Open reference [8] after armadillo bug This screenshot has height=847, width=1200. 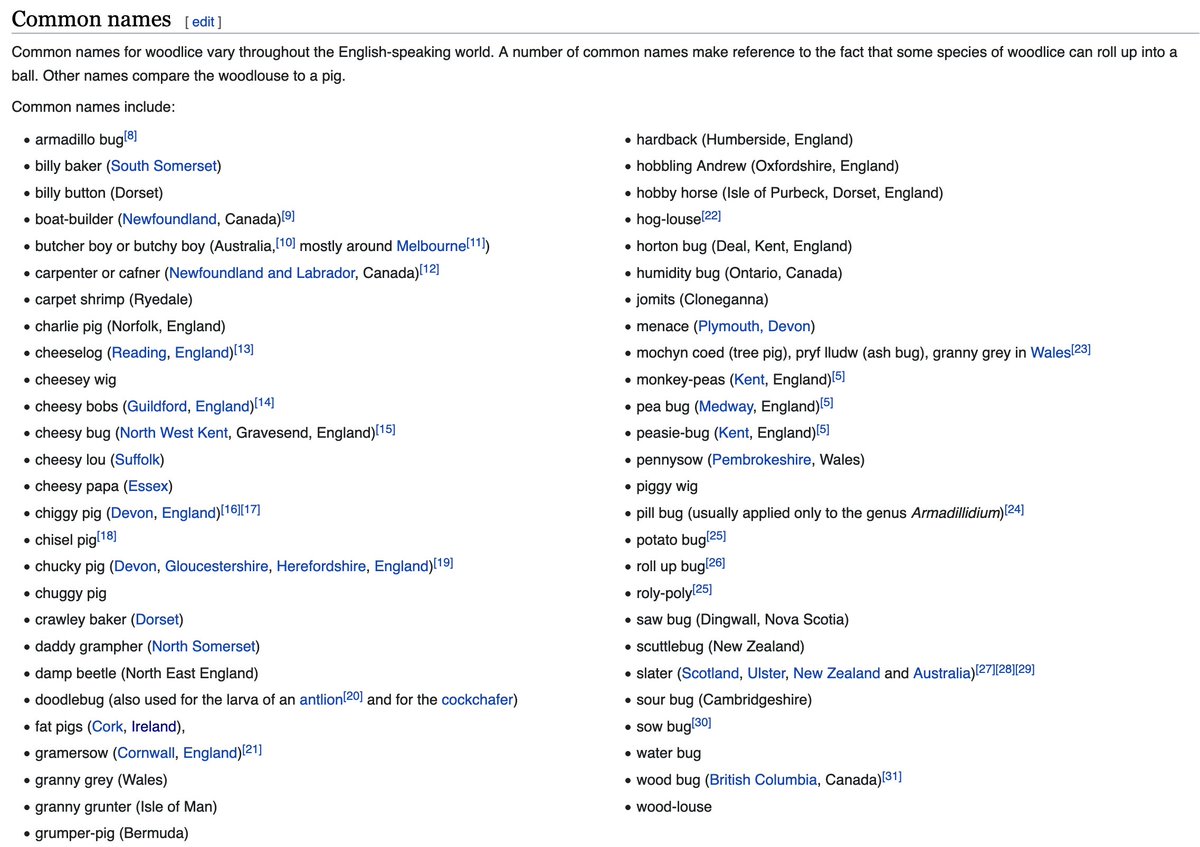(130, 135)
